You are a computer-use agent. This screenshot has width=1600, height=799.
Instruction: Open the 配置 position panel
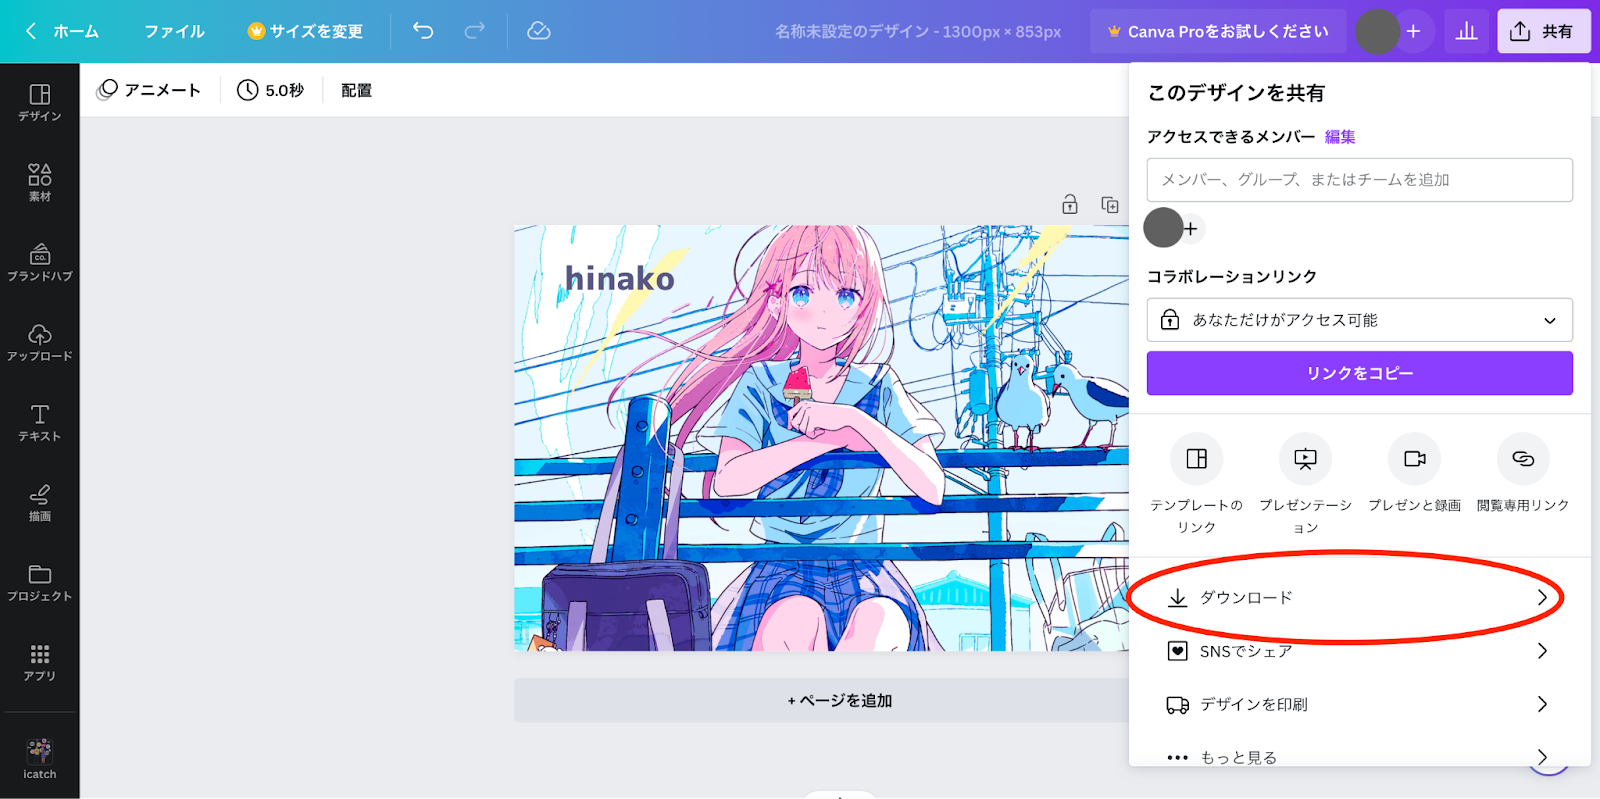point(356,90)
